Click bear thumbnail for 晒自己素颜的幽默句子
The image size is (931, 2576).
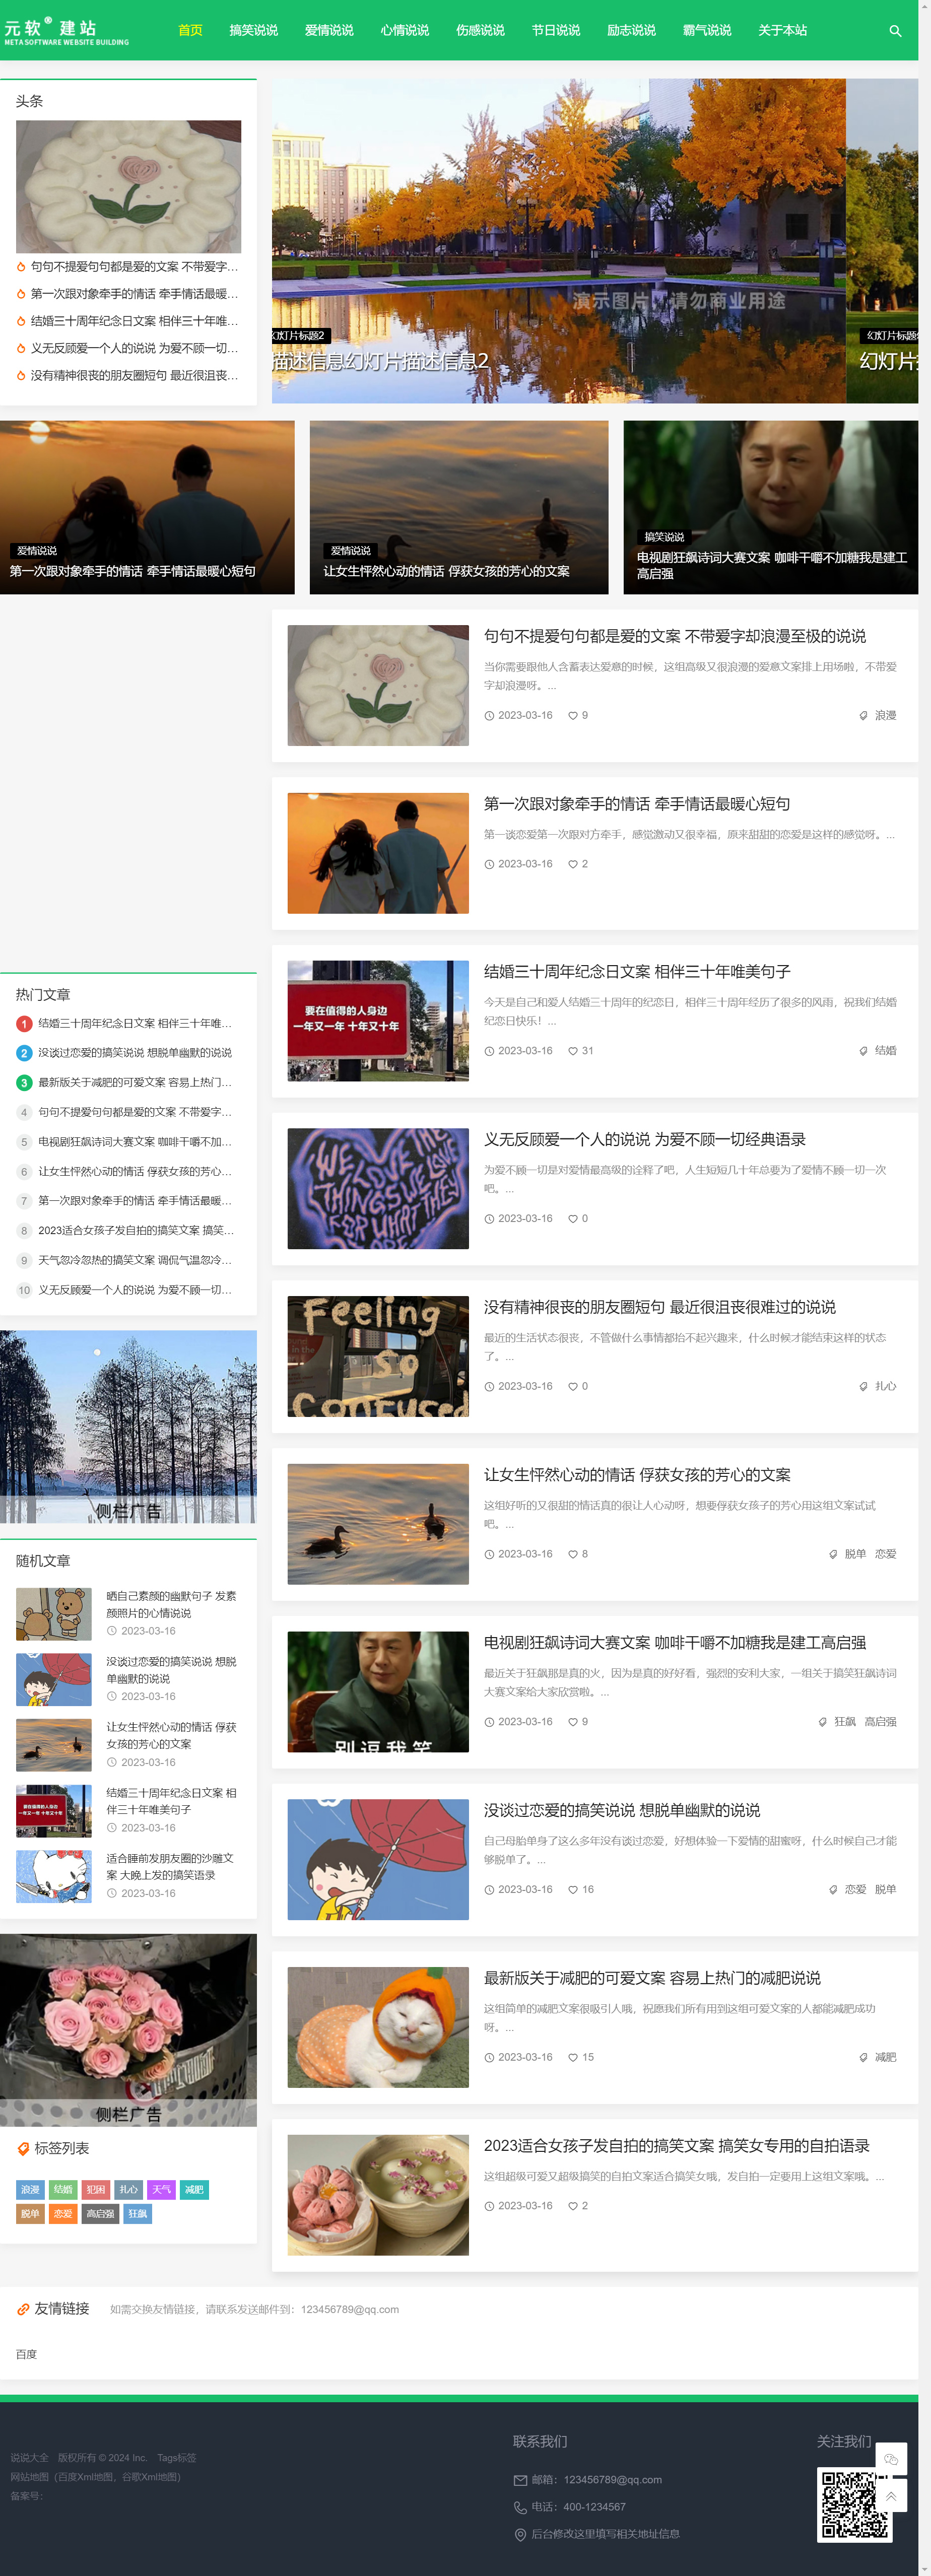click(54, 1614)
